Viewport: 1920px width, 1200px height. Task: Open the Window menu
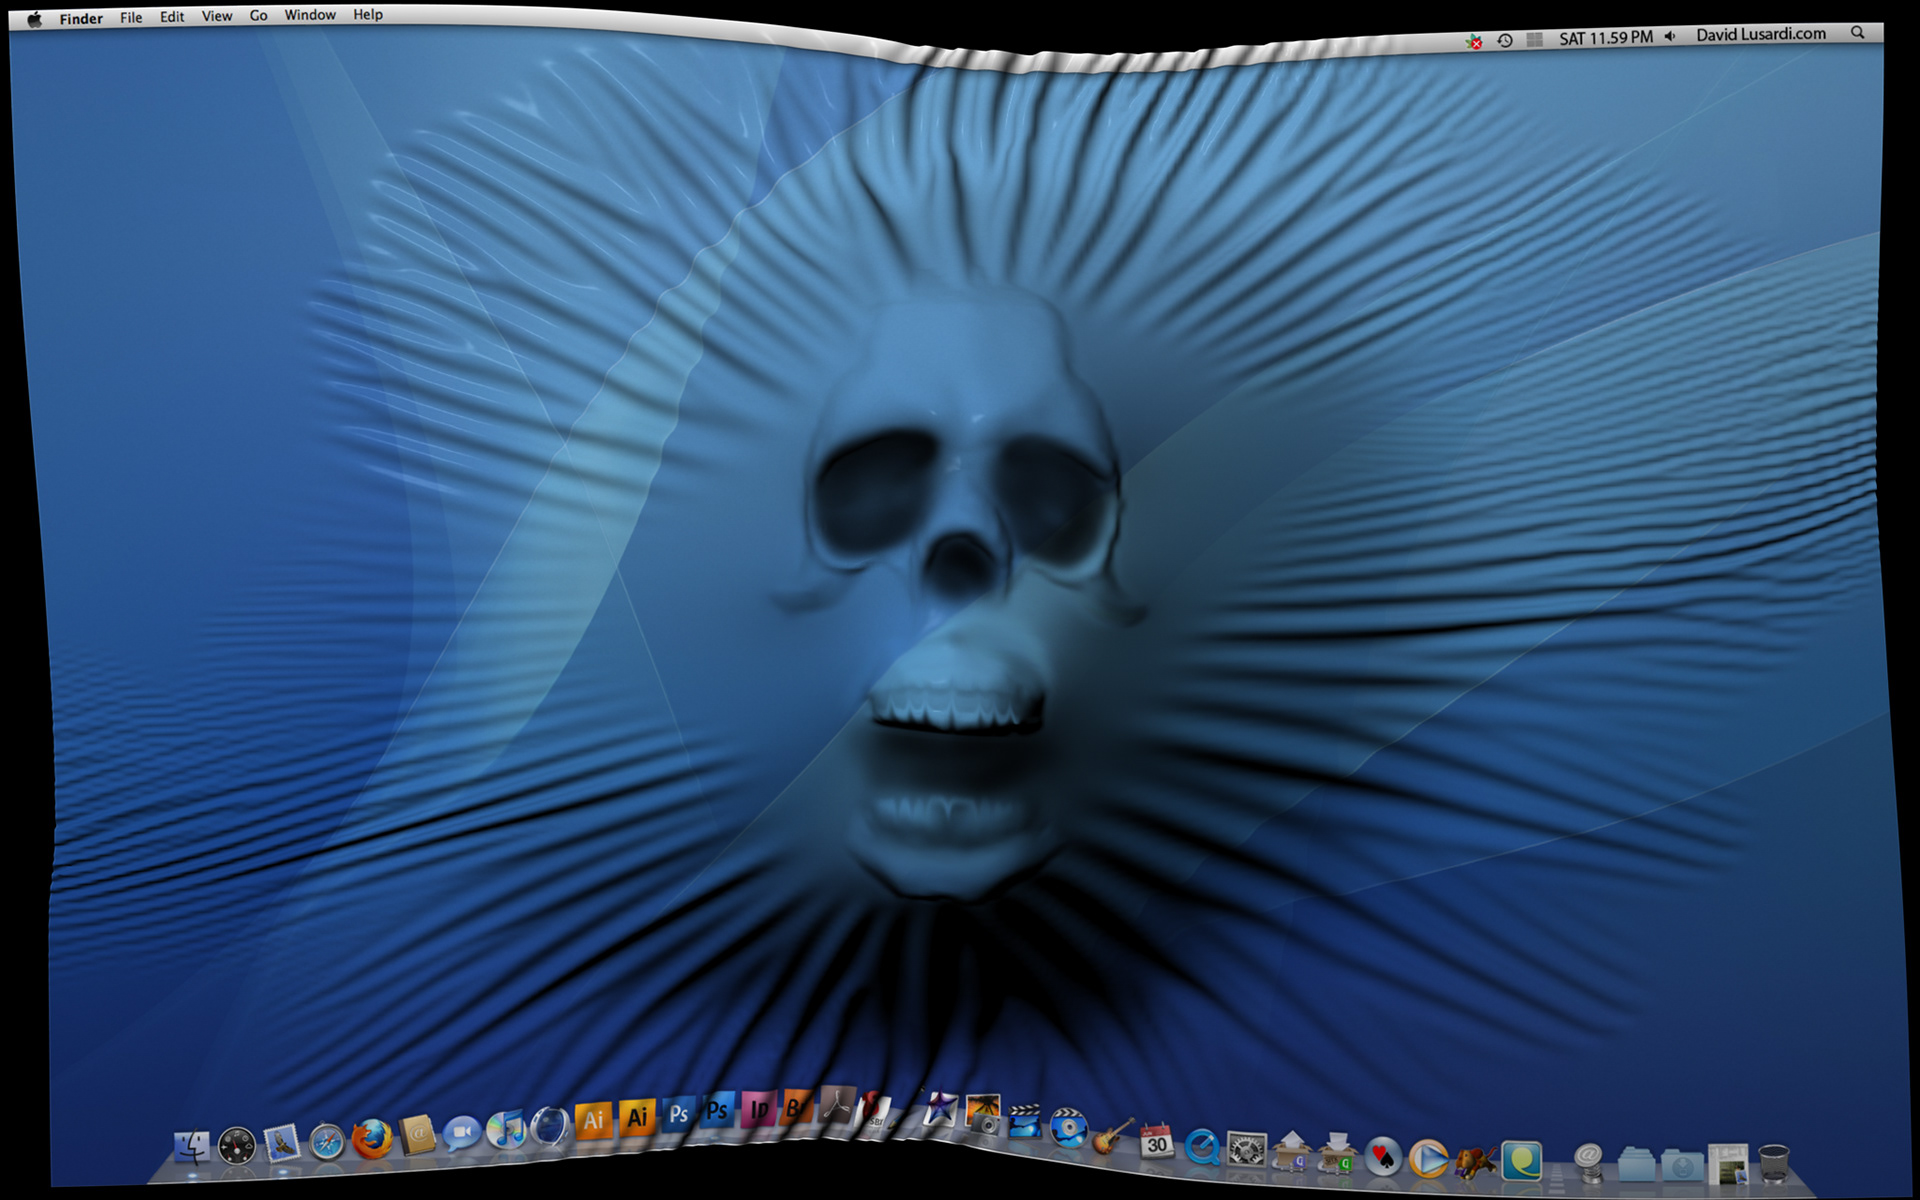pyautogui.click(x=310, y=15)
